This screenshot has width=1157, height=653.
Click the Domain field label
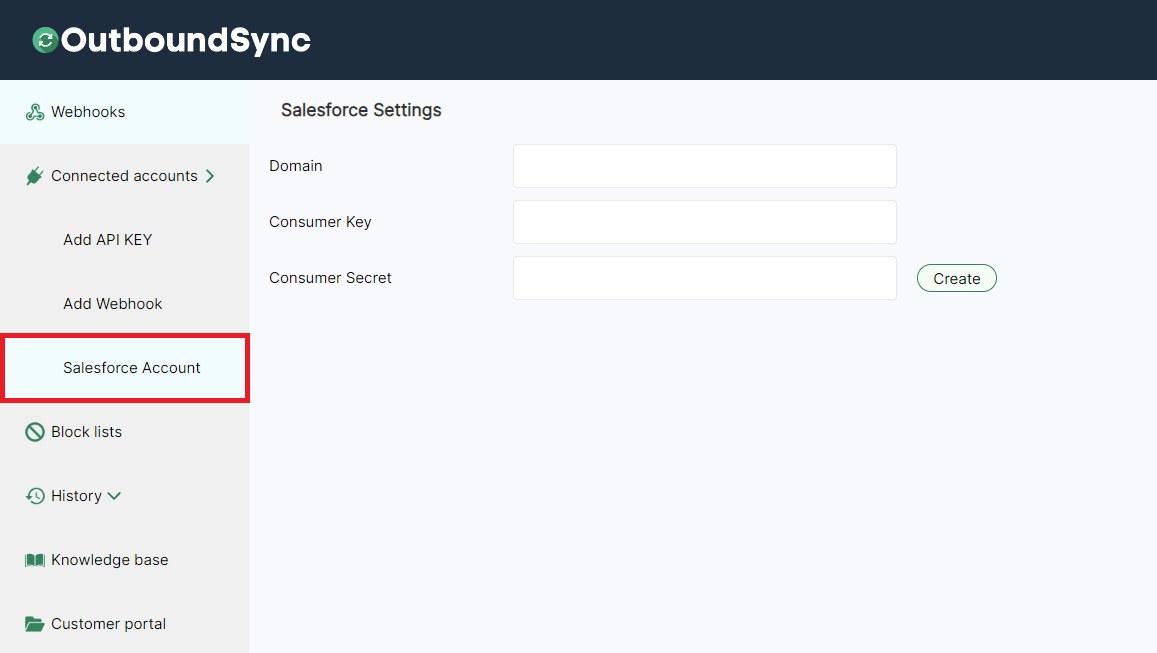pos(296,166)
